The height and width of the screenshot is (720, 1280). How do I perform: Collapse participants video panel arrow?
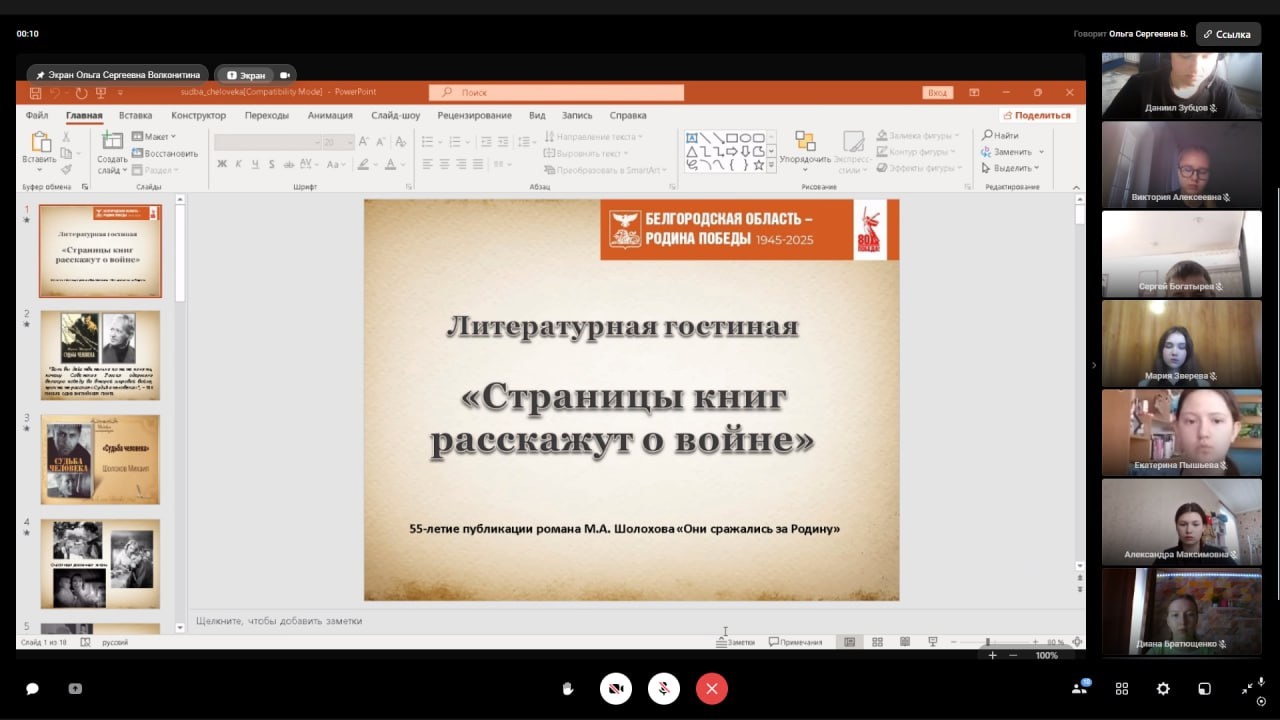point(1093,365)
